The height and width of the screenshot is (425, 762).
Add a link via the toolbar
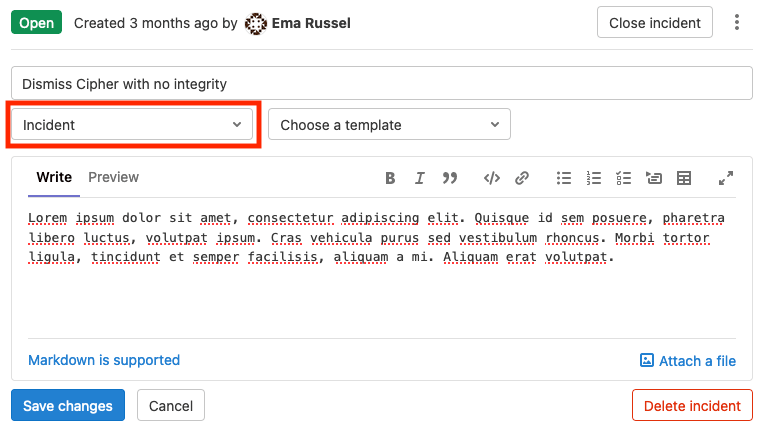[522, 178]
